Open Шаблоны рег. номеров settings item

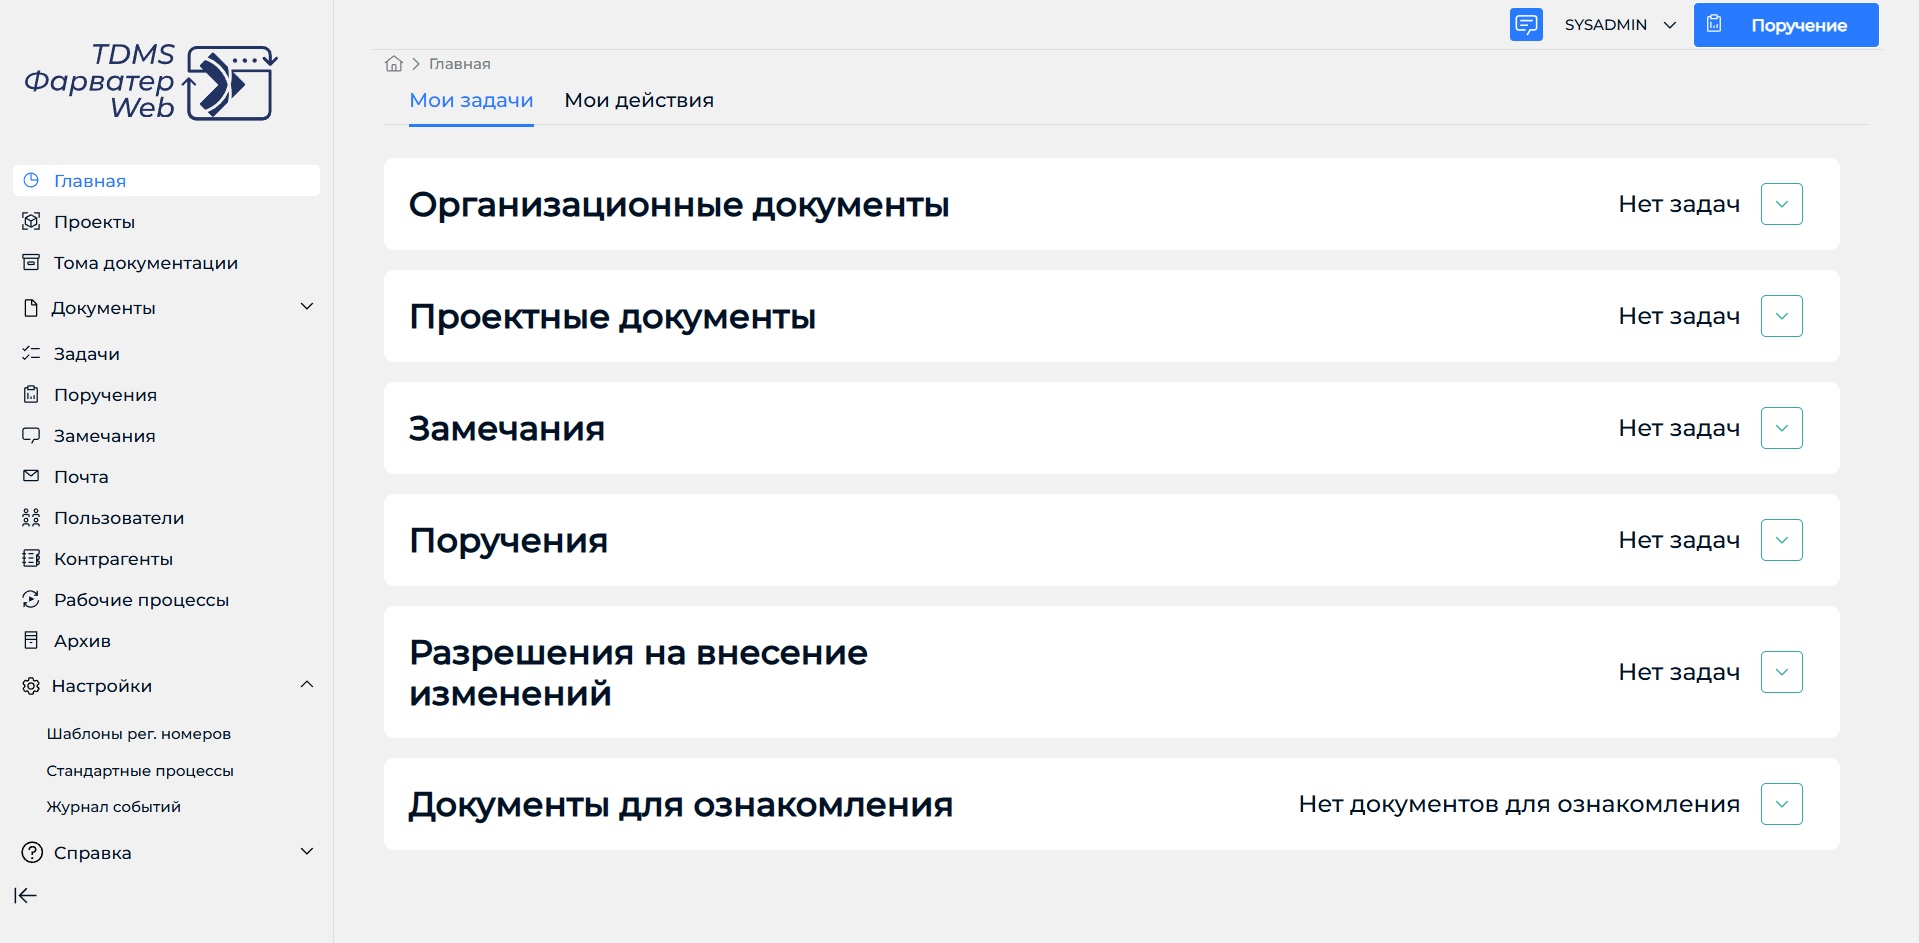coord(139,733)
